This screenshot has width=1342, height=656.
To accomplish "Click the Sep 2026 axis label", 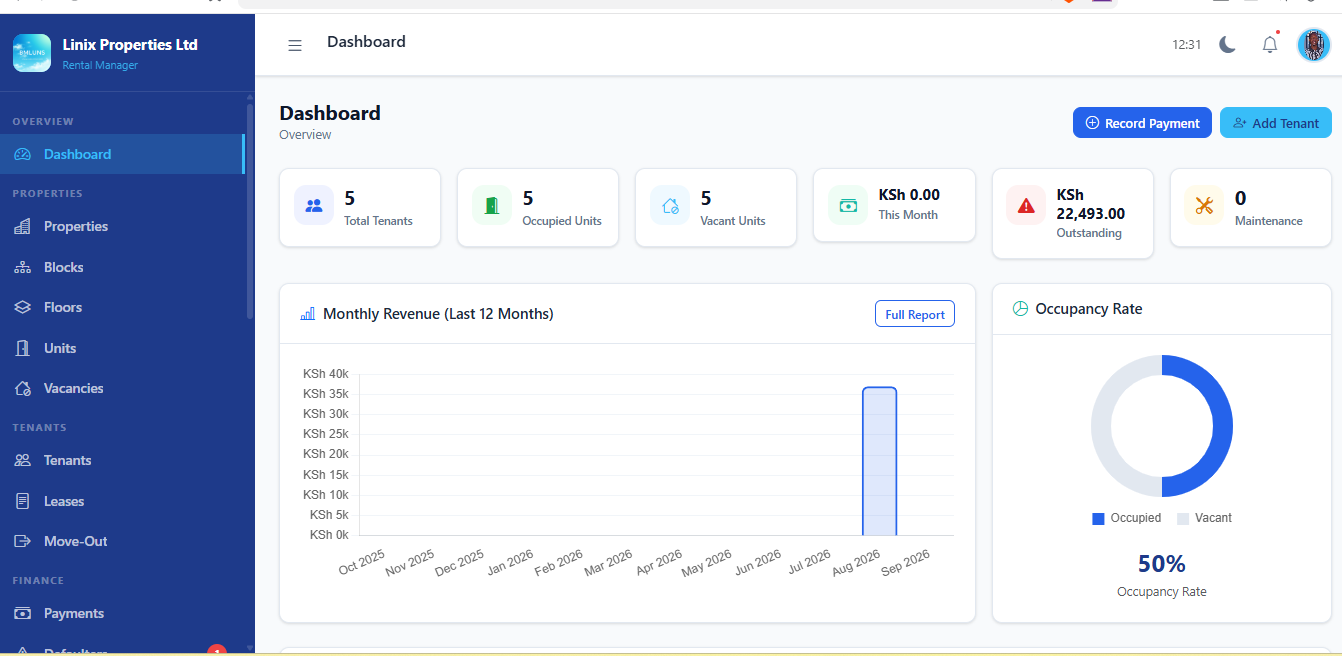I will pyautogui.click(x=905, y=564).
